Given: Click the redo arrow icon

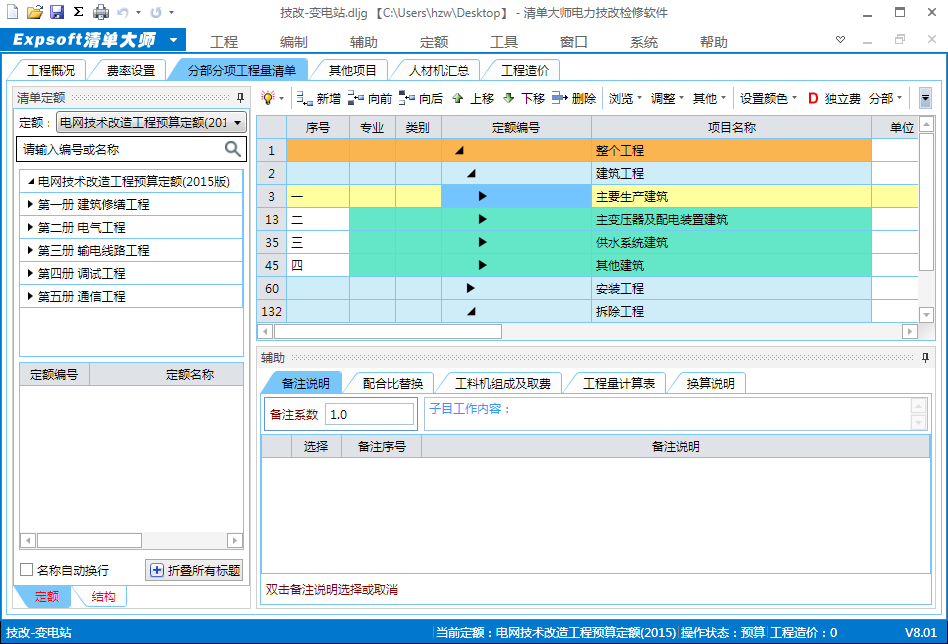Looking at the screenshot, I should click(x=156, y=12).
